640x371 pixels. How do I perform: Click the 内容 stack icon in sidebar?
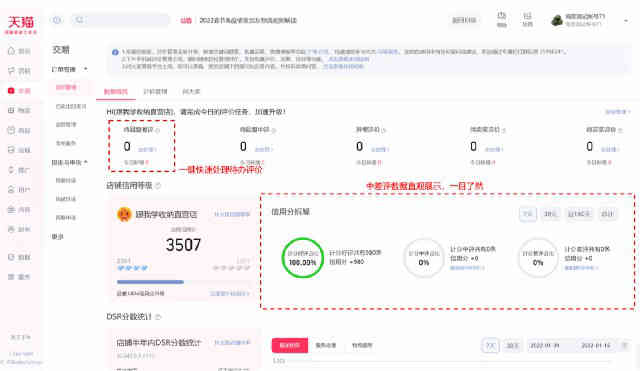(11, 209)
